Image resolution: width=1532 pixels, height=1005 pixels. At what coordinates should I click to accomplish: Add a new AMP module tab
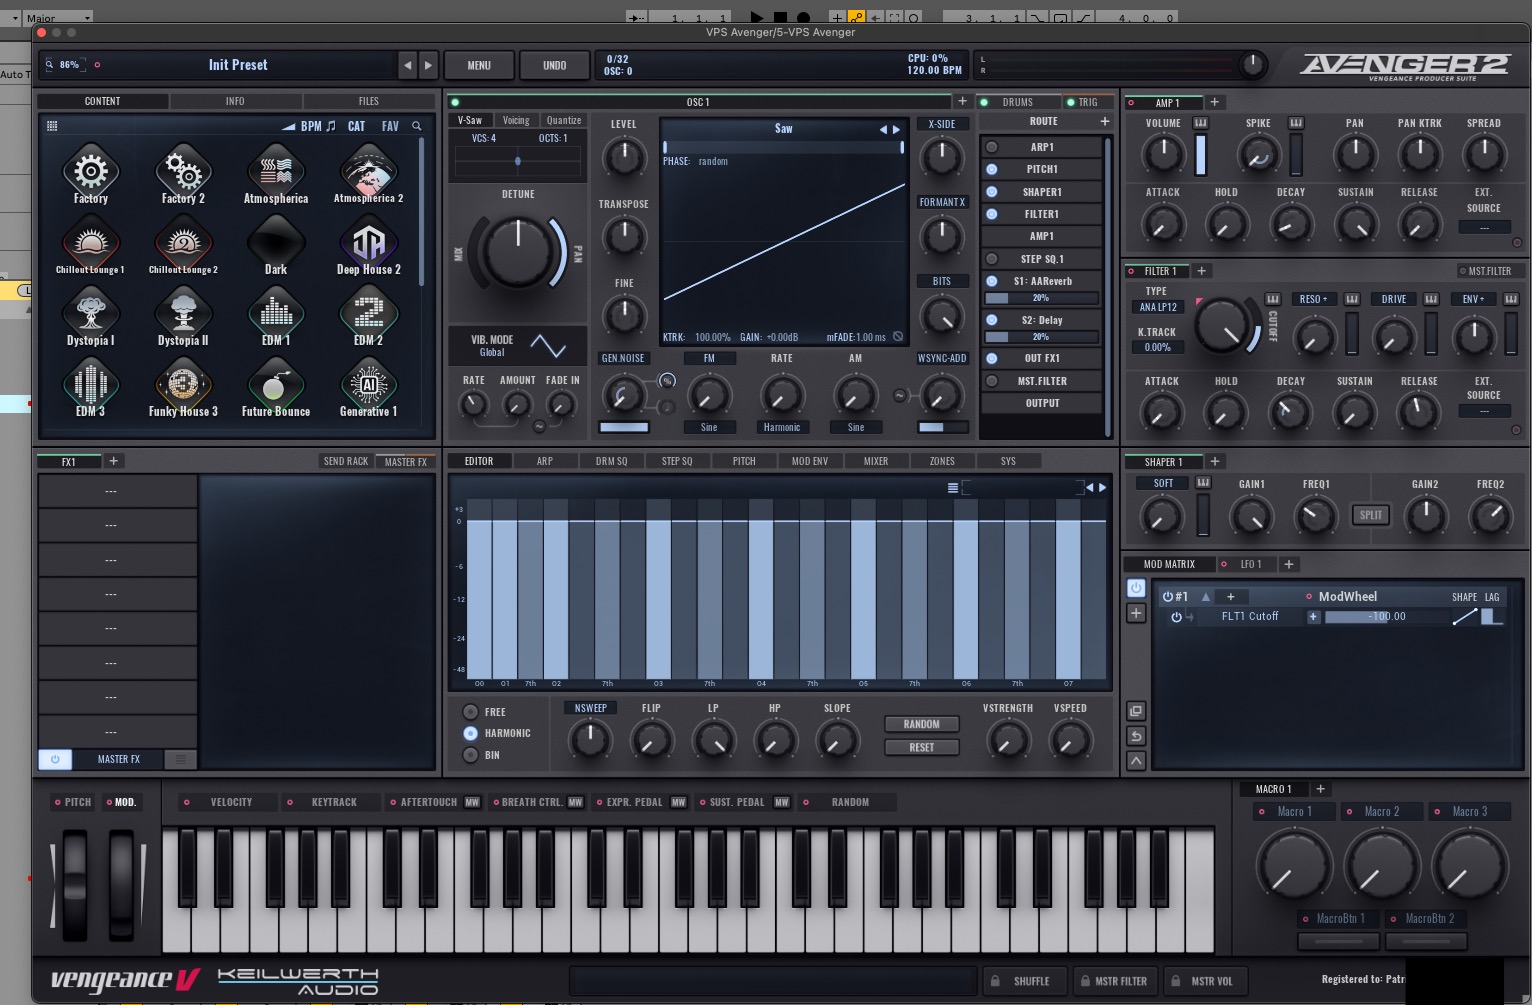click(1214, 102)
